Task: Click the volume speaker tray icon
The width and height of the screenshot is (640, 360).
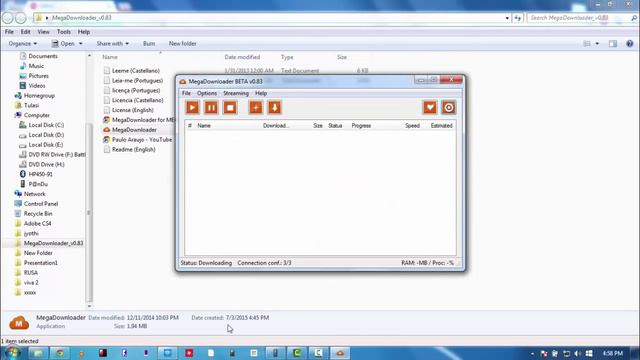Action: coord(577,353)
